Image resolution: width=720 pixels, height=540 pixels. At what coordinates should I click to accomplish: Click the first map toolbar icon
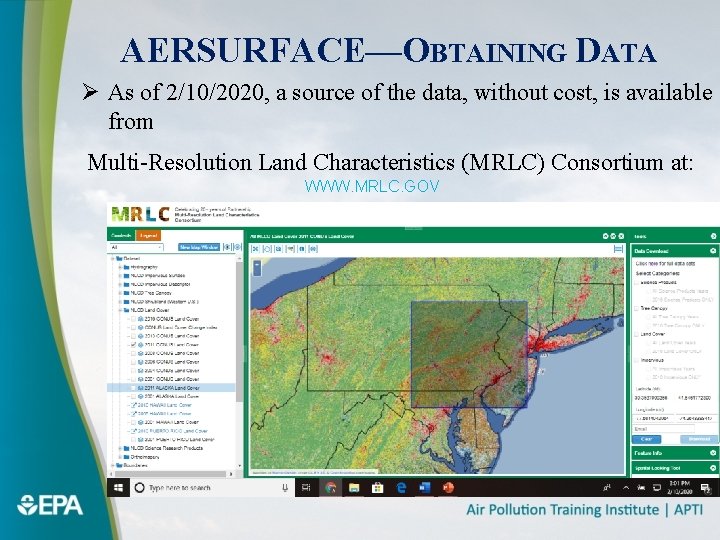tap(256, 249)
